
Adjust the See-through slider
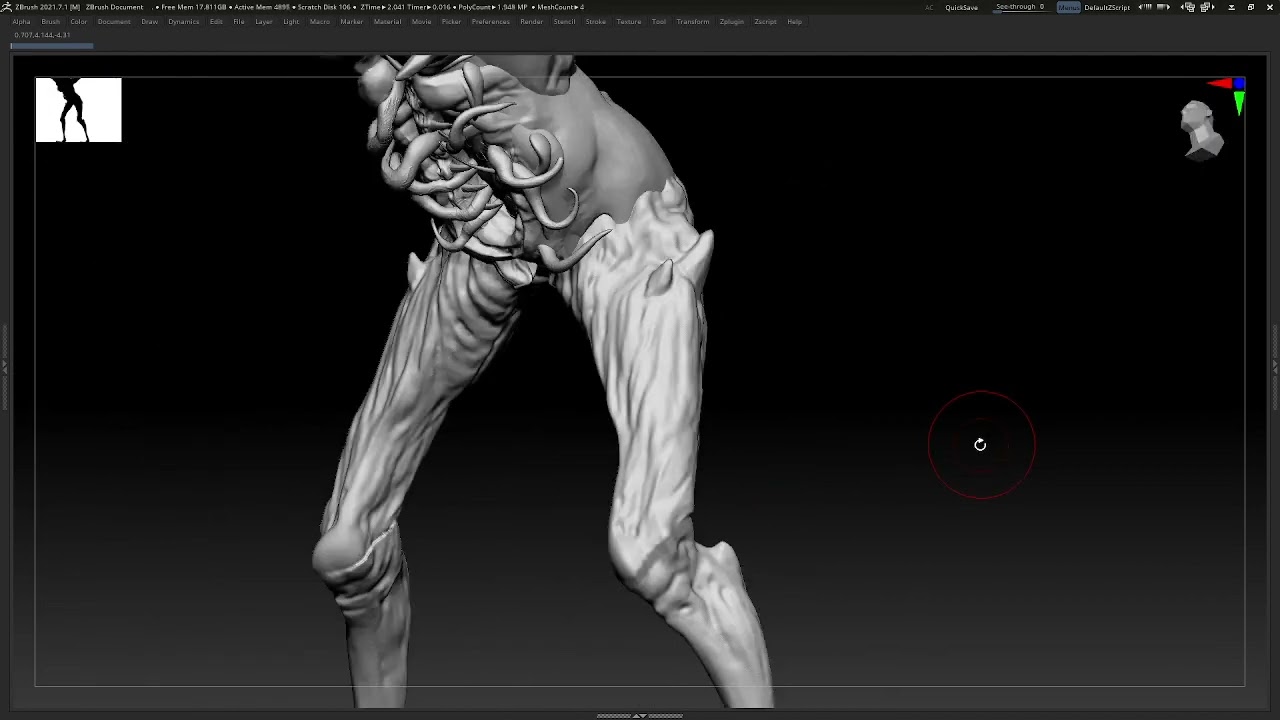coord(1020,7)
